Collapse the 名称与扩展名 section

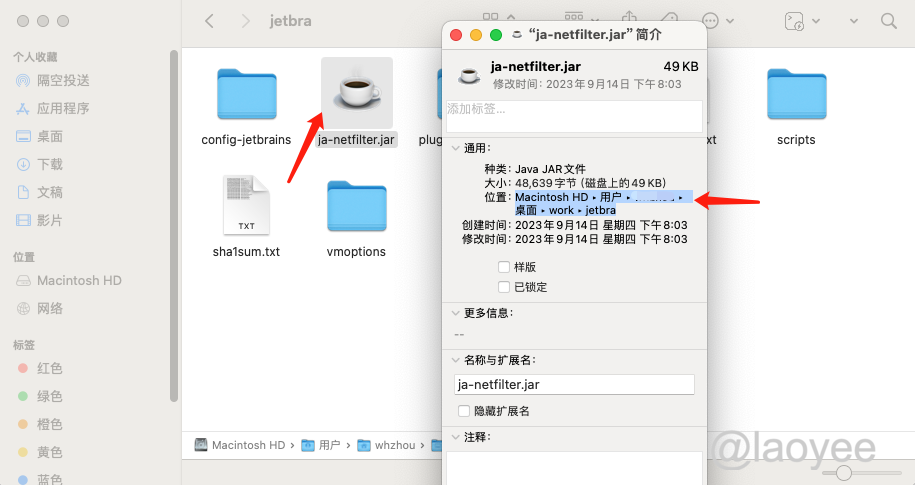[456, 359]
